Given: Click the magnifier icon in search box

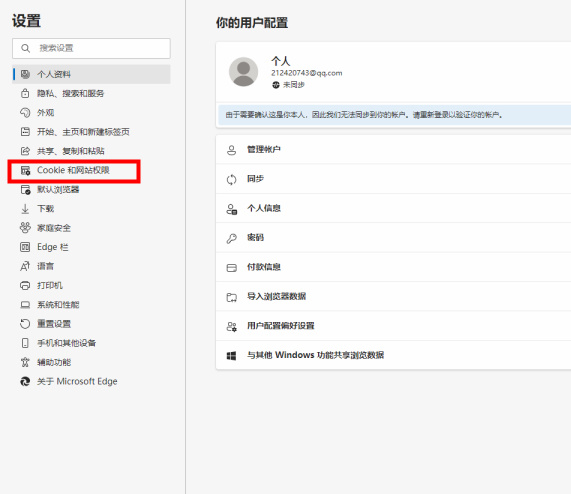Looking at the screenshot, I should coord(25,48).
